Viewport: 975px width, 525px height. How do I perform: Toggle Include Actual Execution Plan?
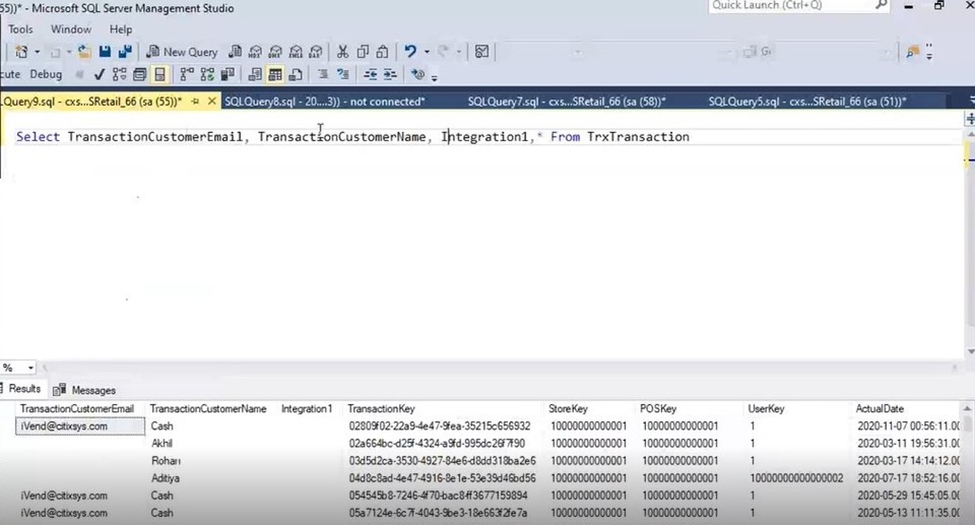click(x=187, y=75)
